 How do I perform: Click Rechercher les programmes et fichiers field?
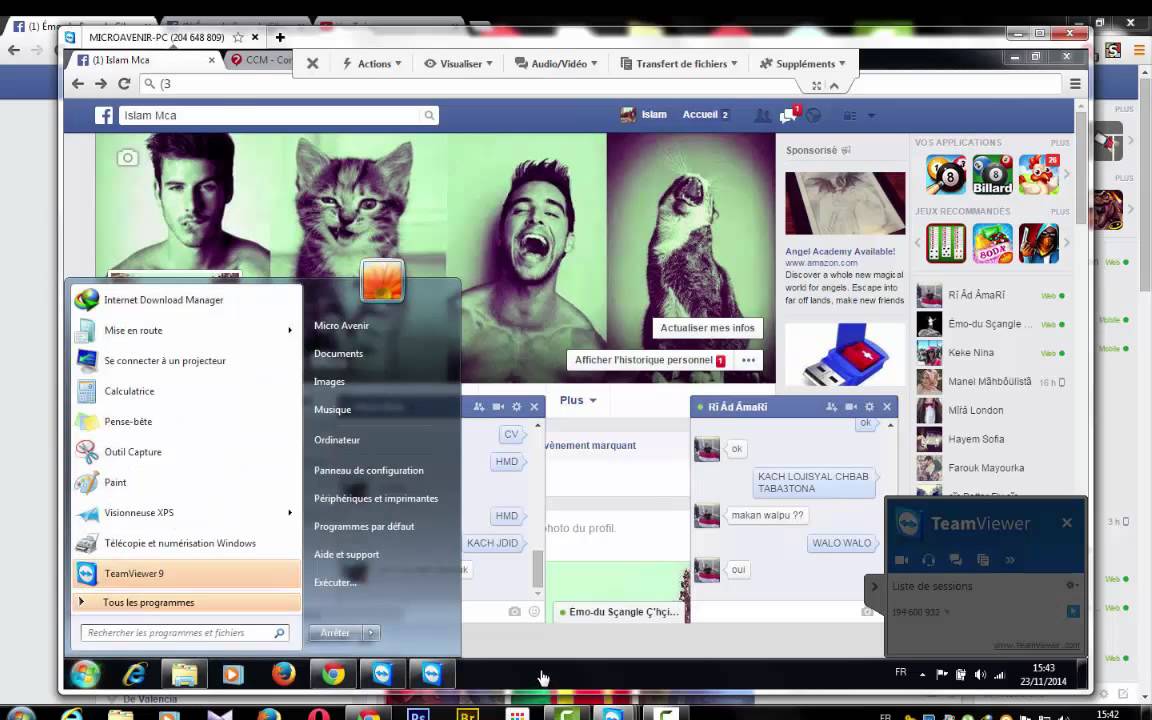pyautogui.click(x=185, y=633)
